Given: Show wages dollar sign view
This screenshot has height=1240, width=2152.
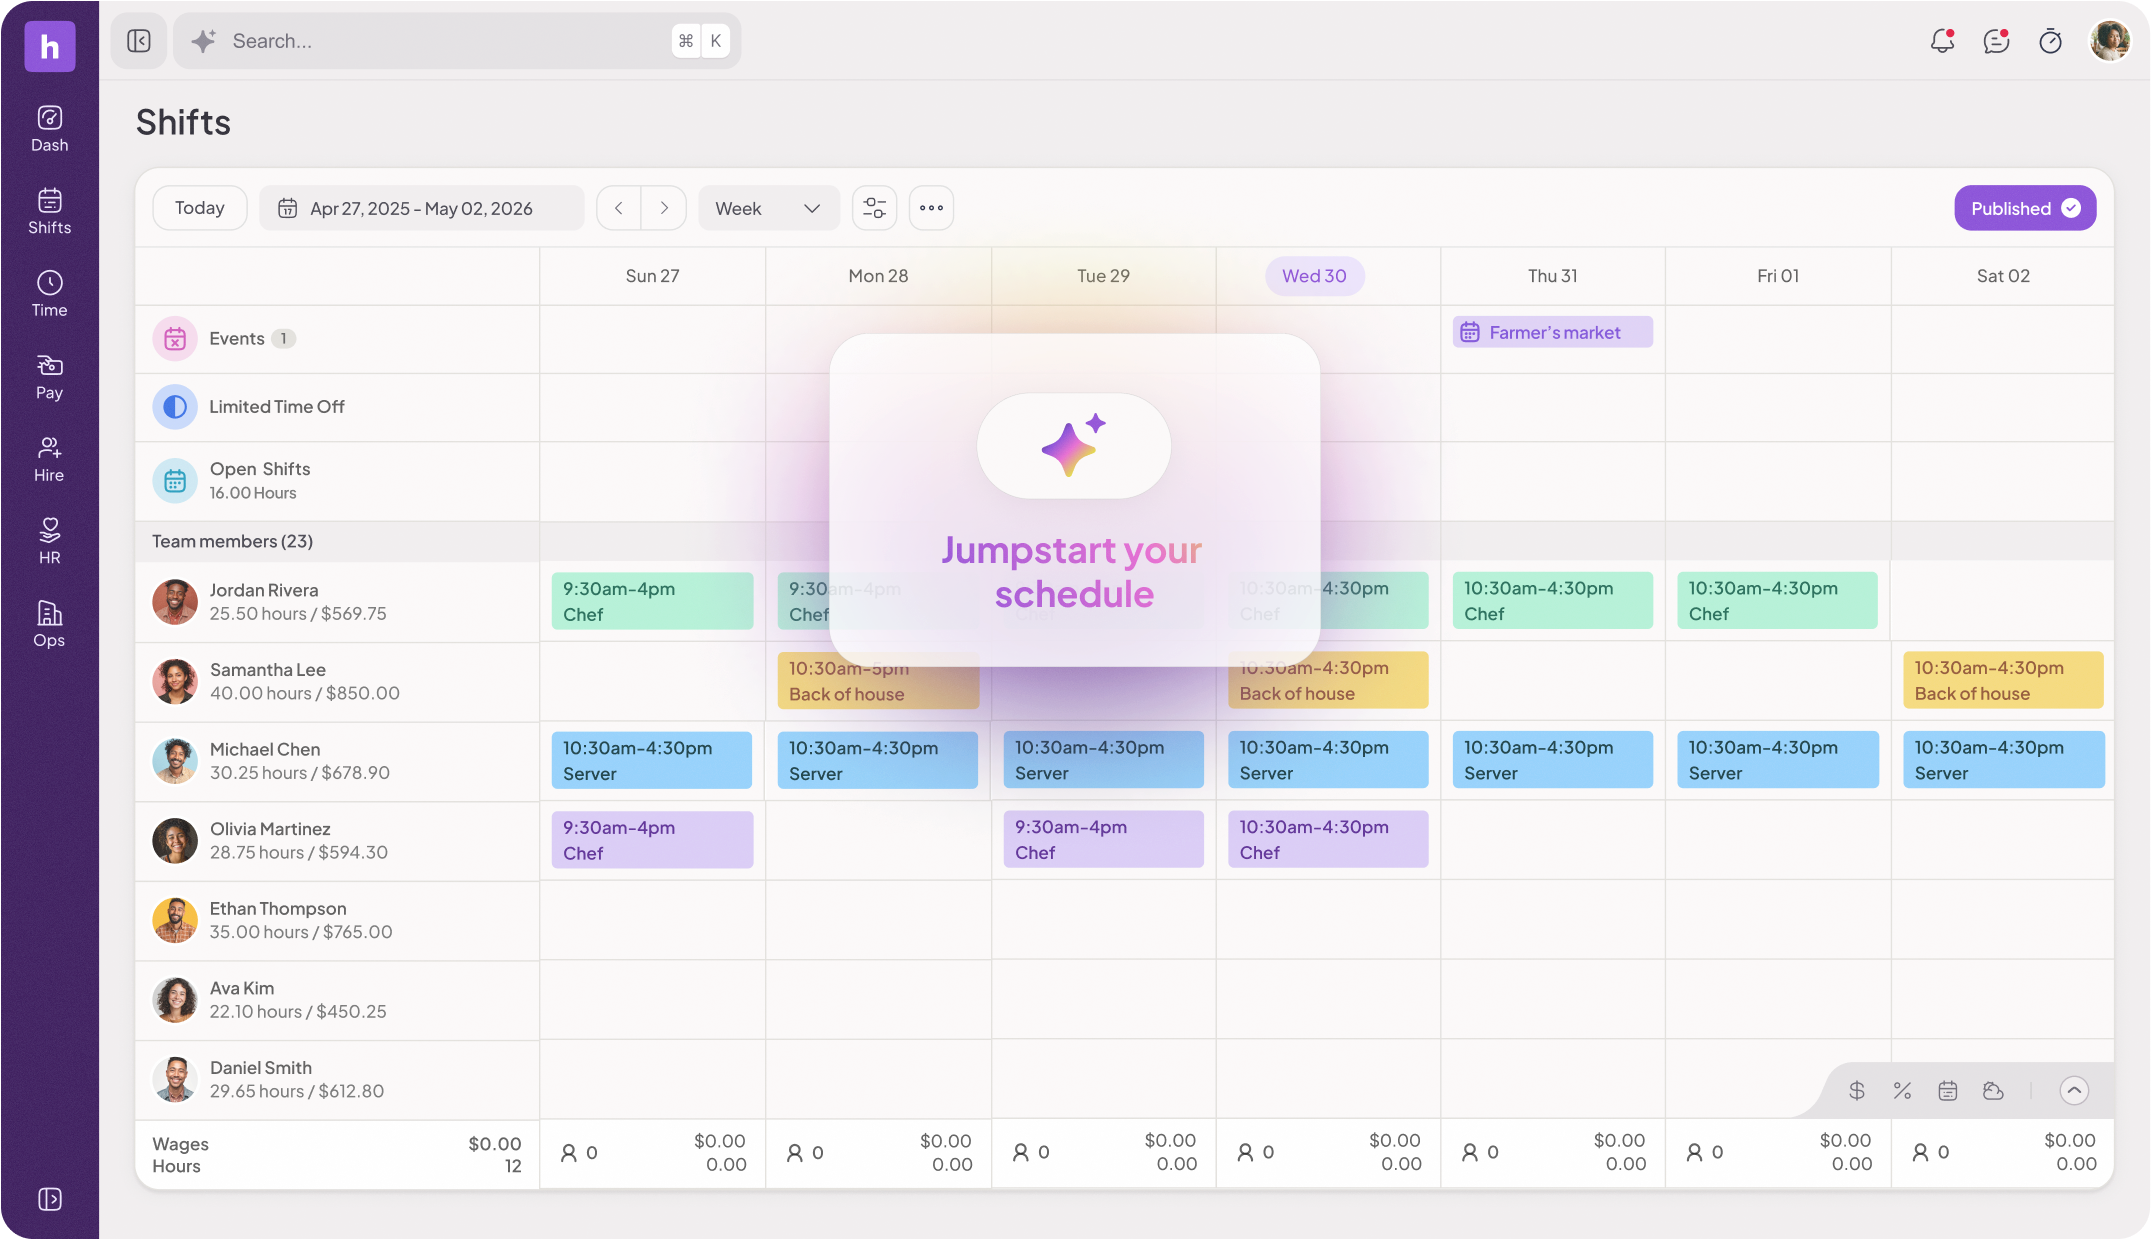Looking at the screenshot, I should click(1857, 1091).
